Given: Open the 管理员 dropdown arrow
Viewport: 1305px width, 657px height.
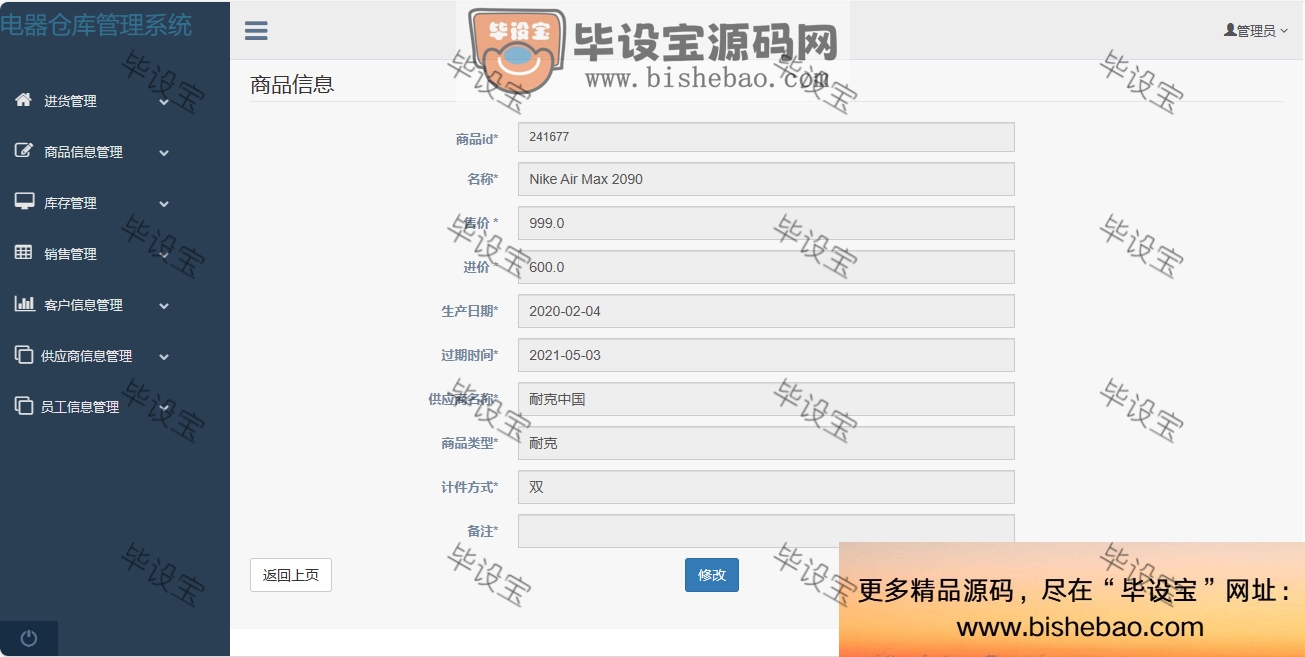Looking at the screenshot, I should pyautogui.click(x=1284, y=31).
